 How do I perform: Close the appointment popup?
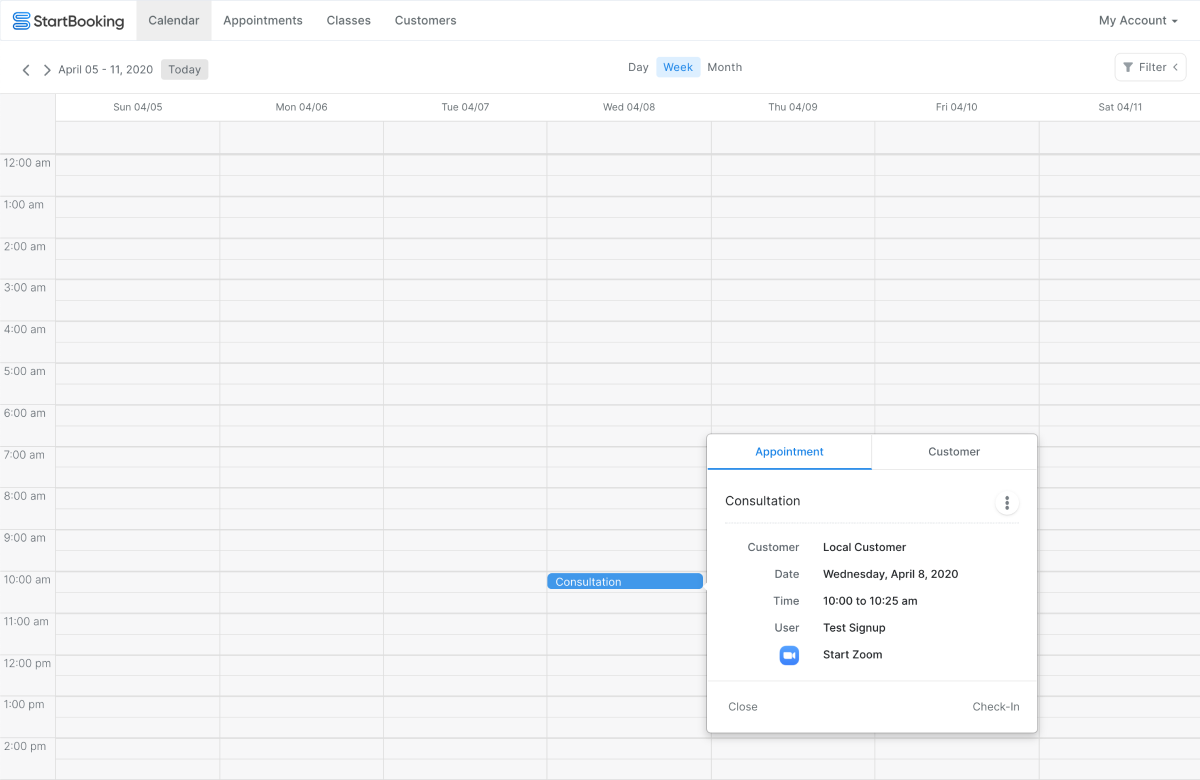[743, 707]
